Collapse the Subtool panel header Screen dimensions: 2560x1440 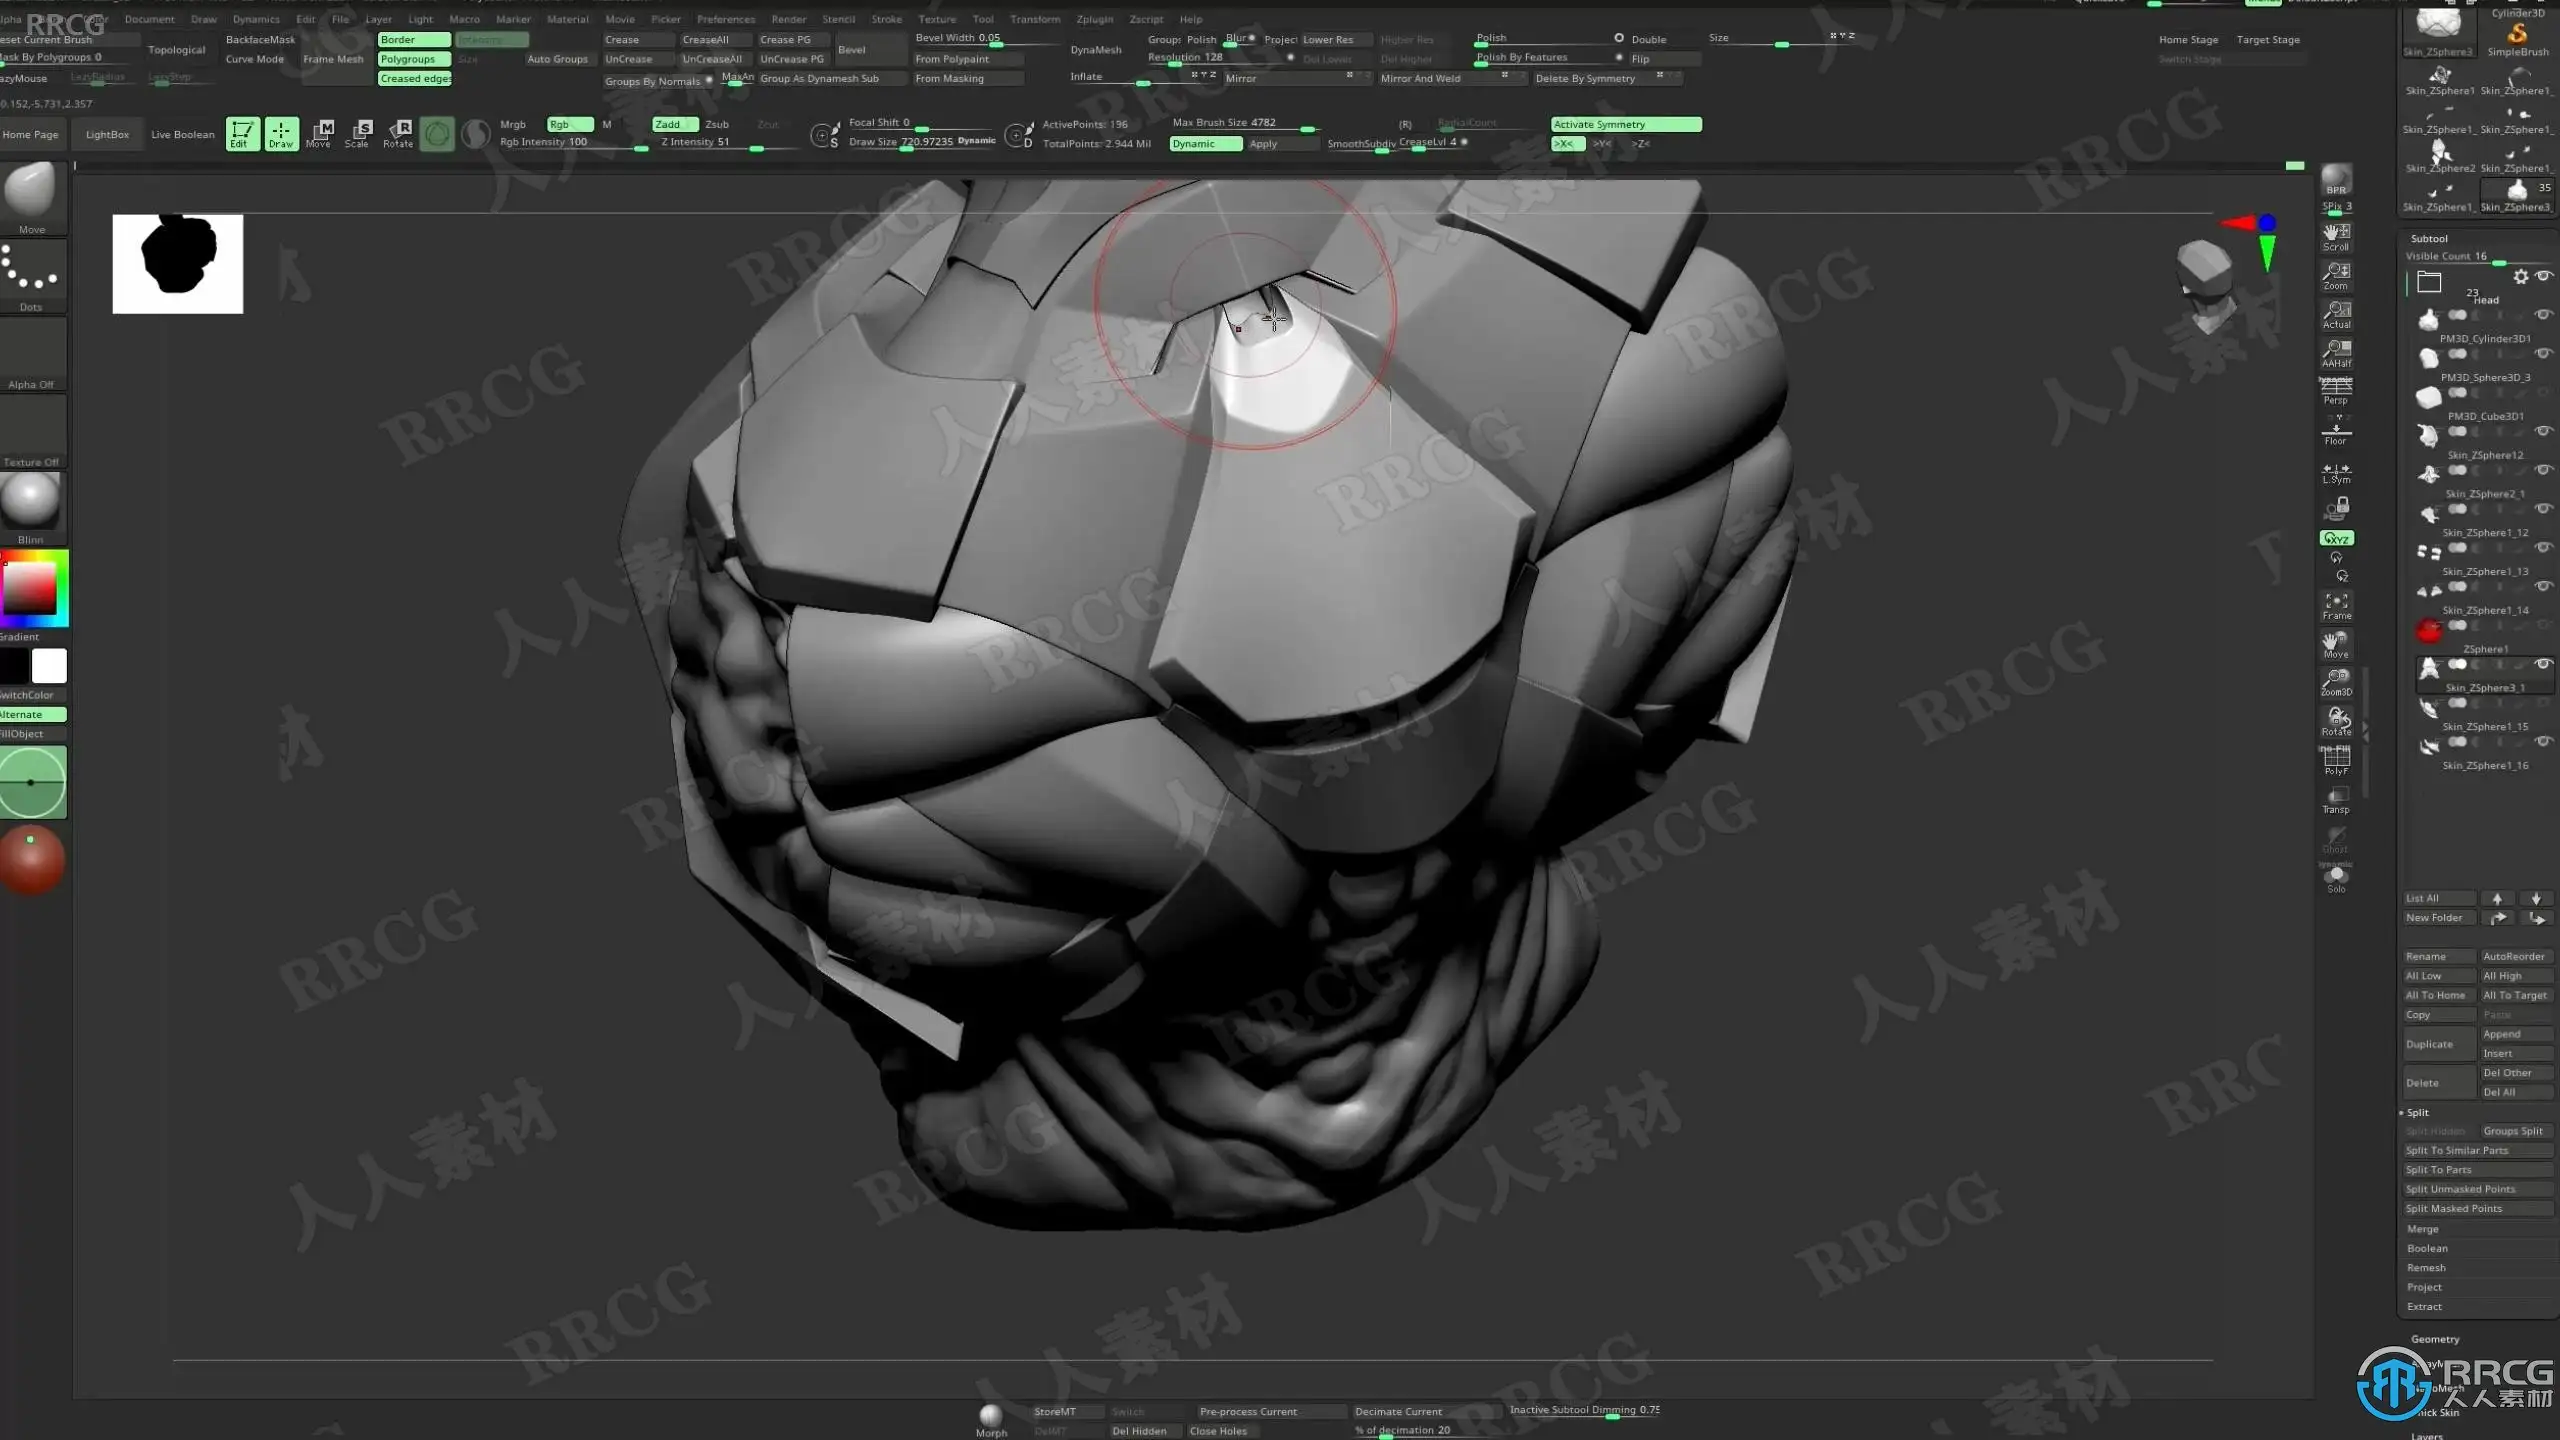click(x=2428, y=238)
